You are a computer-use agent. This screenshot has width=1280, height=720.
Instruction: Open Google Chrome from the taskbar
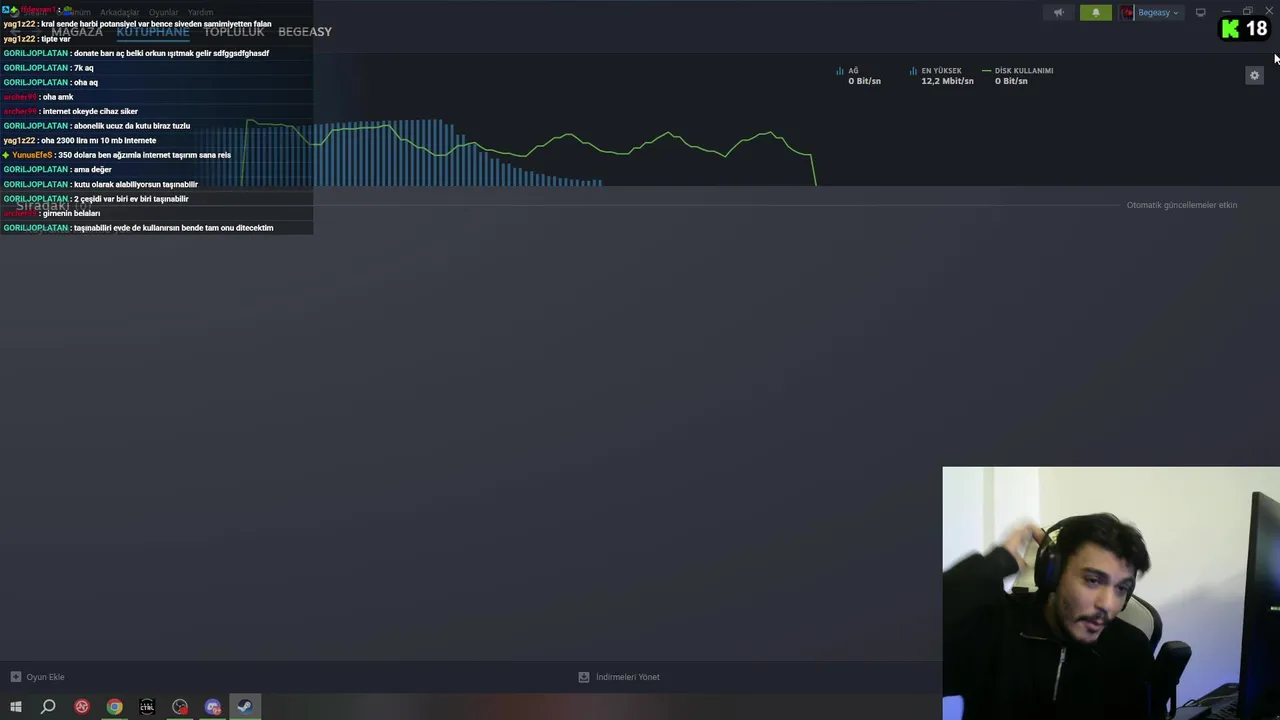tap(115, 707)
